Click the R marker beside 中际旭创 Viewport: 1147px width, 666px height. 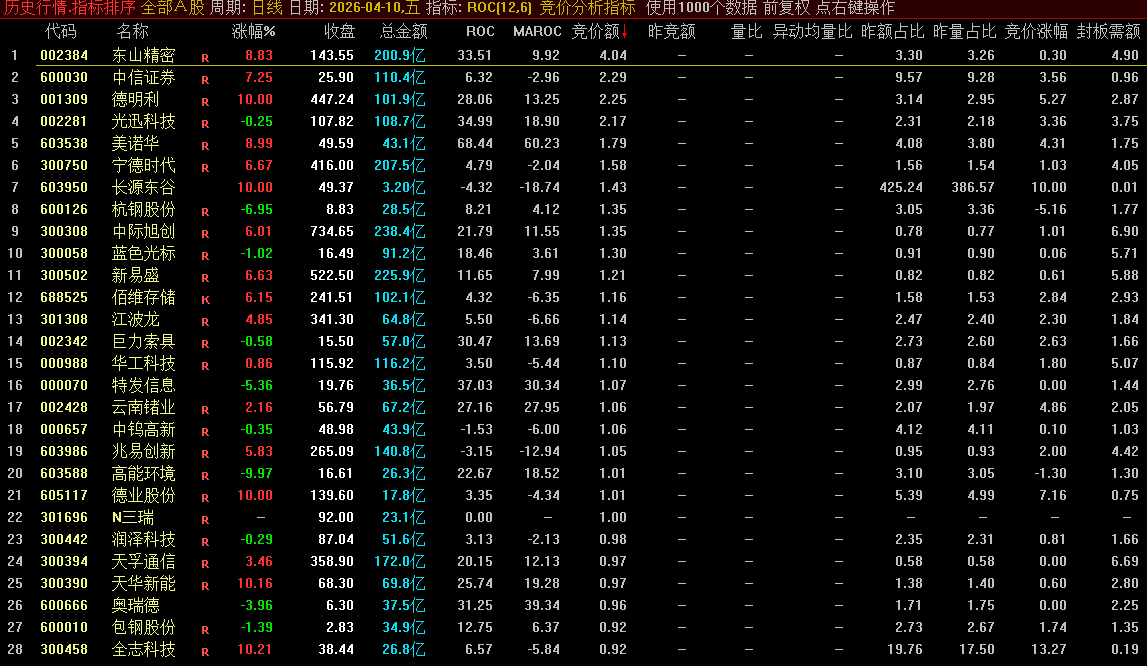pyautogui.click(x=205, y=233)
